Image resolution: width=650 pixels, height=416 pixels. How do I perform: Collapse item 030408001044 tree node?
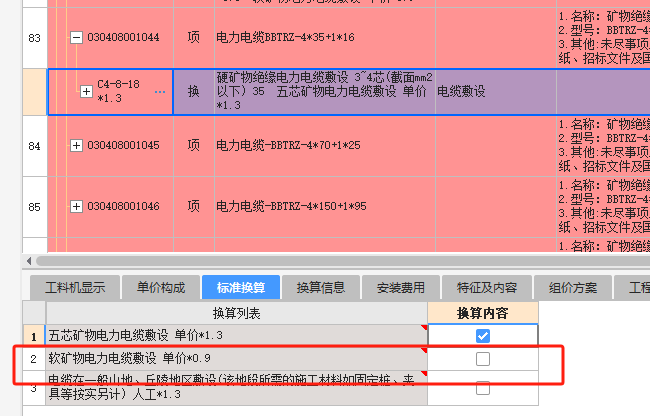76,38
